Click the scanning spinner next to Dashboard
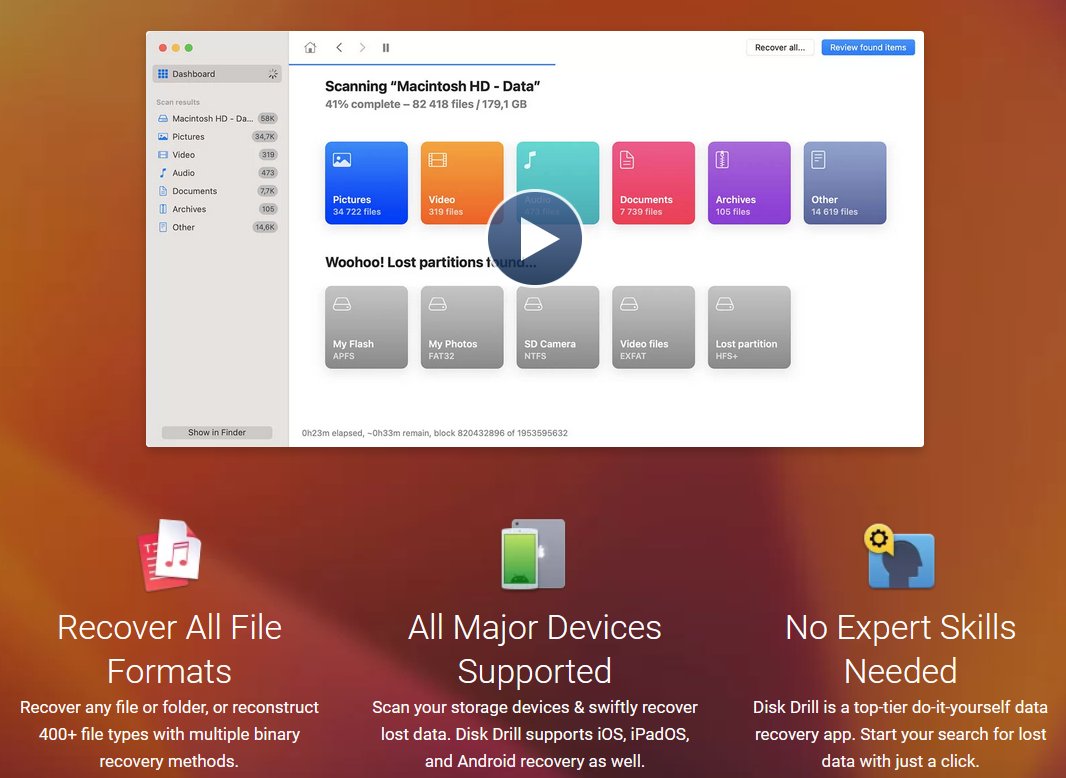The width and height of the screenshot is (1066, 778). [x=273, y=73]
